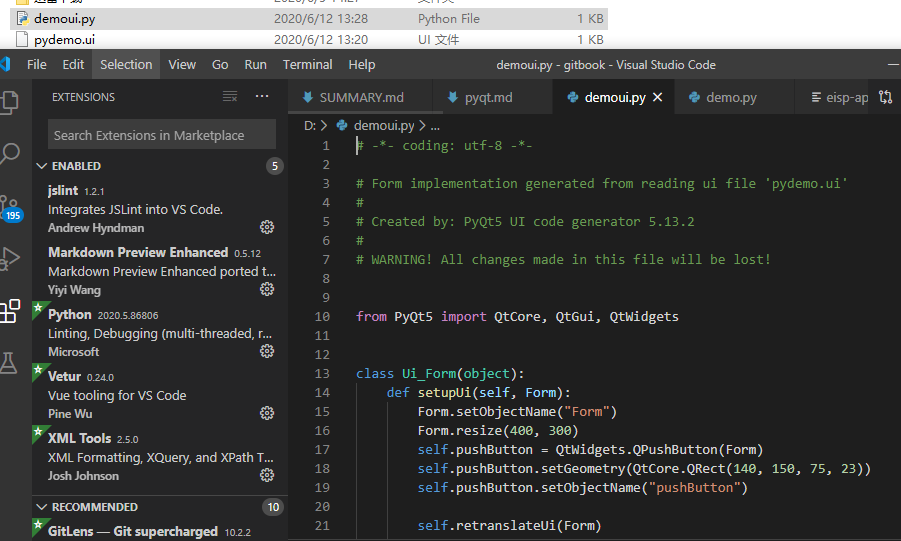Focus Search Extensions in Marketplace field
This screenshot has height=541, width=901.
(161, 135)
